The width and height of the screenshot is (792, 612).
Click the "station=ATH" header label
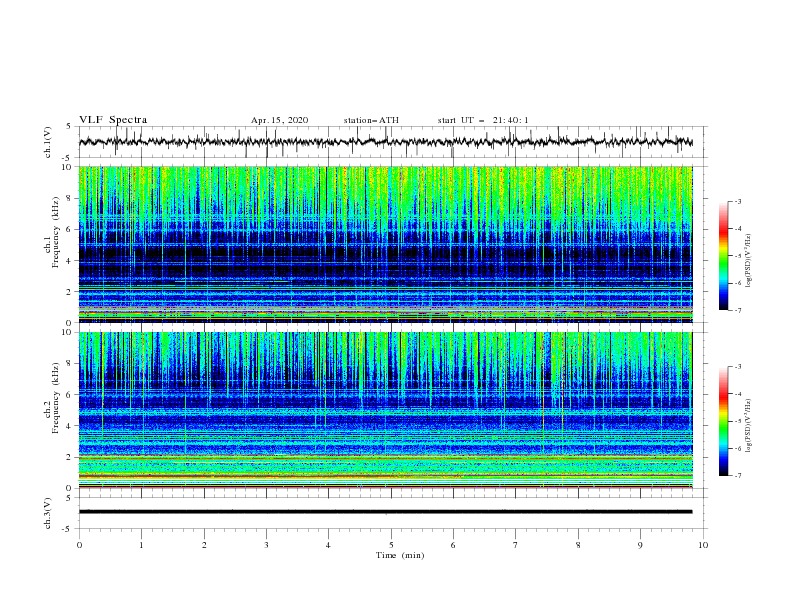tap(371, 120)
